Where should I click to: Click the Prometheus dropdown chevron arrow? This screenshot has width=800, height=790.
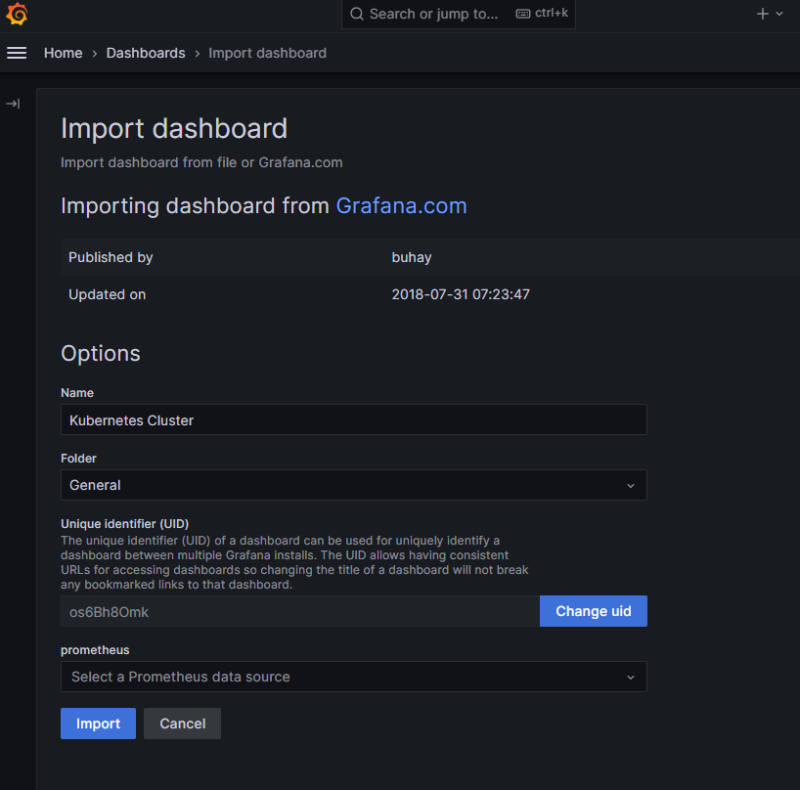[x=630, y=677]
